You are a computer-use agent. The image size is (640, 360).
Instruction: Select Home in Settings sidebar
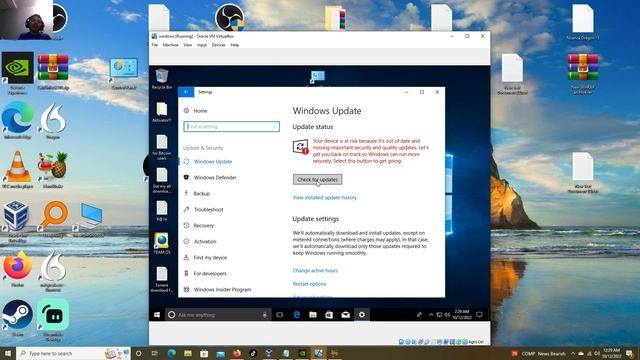click(x=200, y=111)
